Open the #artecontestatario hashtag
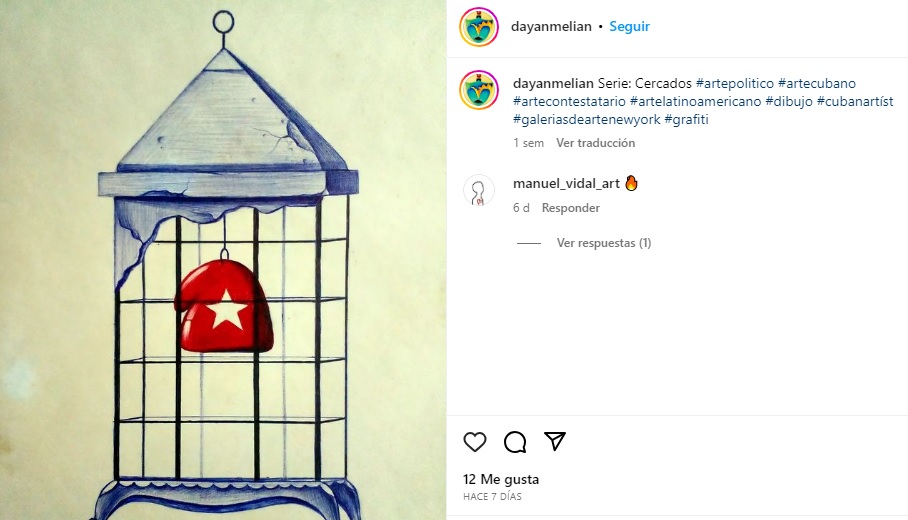908x520 pixels. point(569,101)
